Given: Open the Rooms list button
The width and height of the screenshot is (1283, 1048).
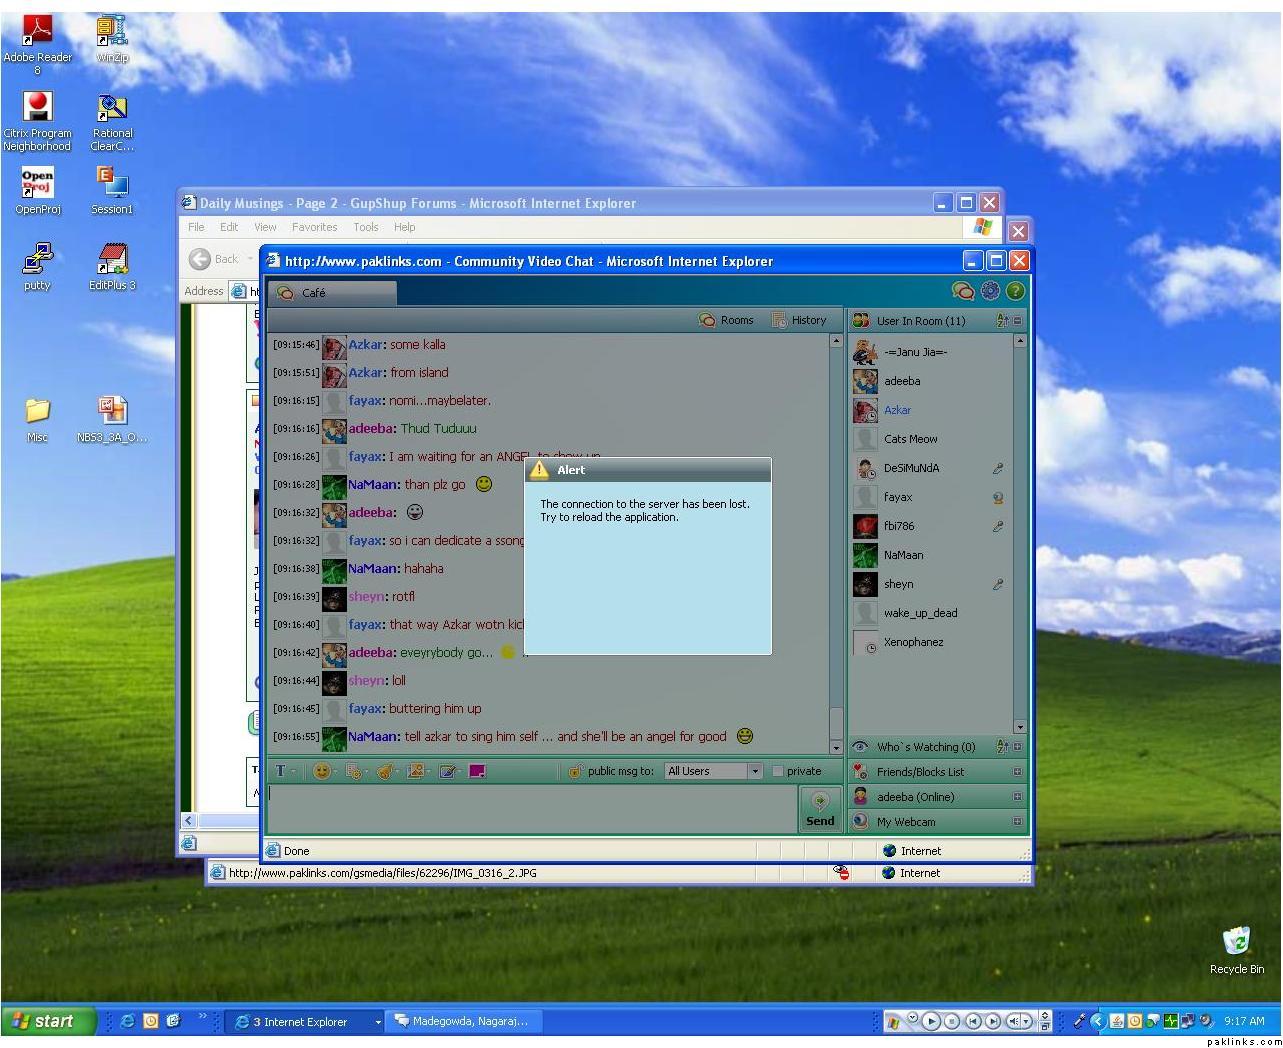Looking at the screenshot, I should coord(727,320).
